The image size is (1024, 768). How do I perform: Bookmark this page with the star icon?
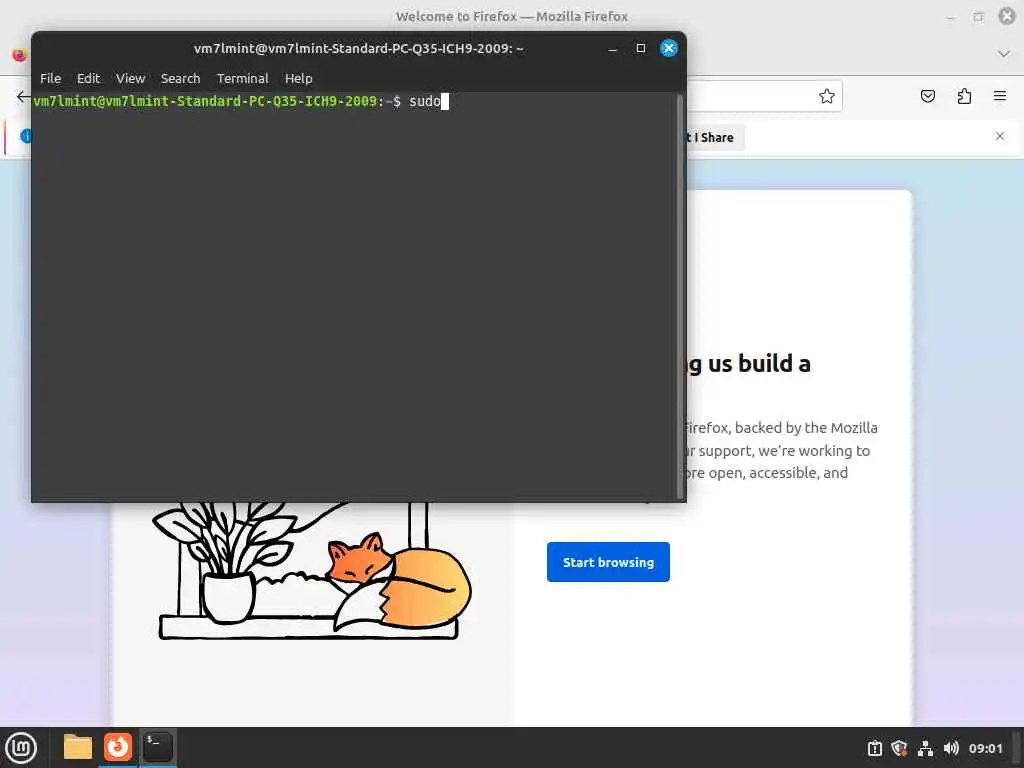(x=827, y=97)
